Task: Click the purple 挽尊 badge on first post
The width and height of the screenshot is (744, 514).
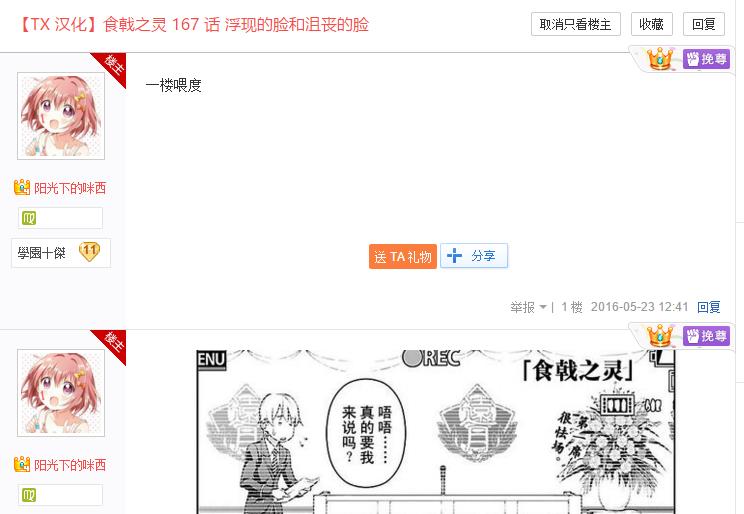Action: (x=706, y=59)
